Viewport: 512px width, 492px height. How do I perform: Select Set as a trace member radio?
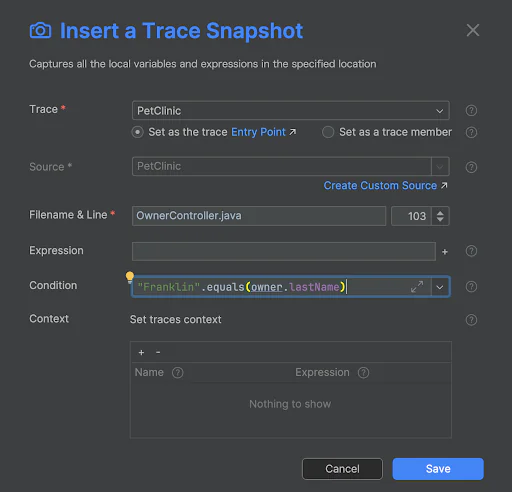click(328, 132)
